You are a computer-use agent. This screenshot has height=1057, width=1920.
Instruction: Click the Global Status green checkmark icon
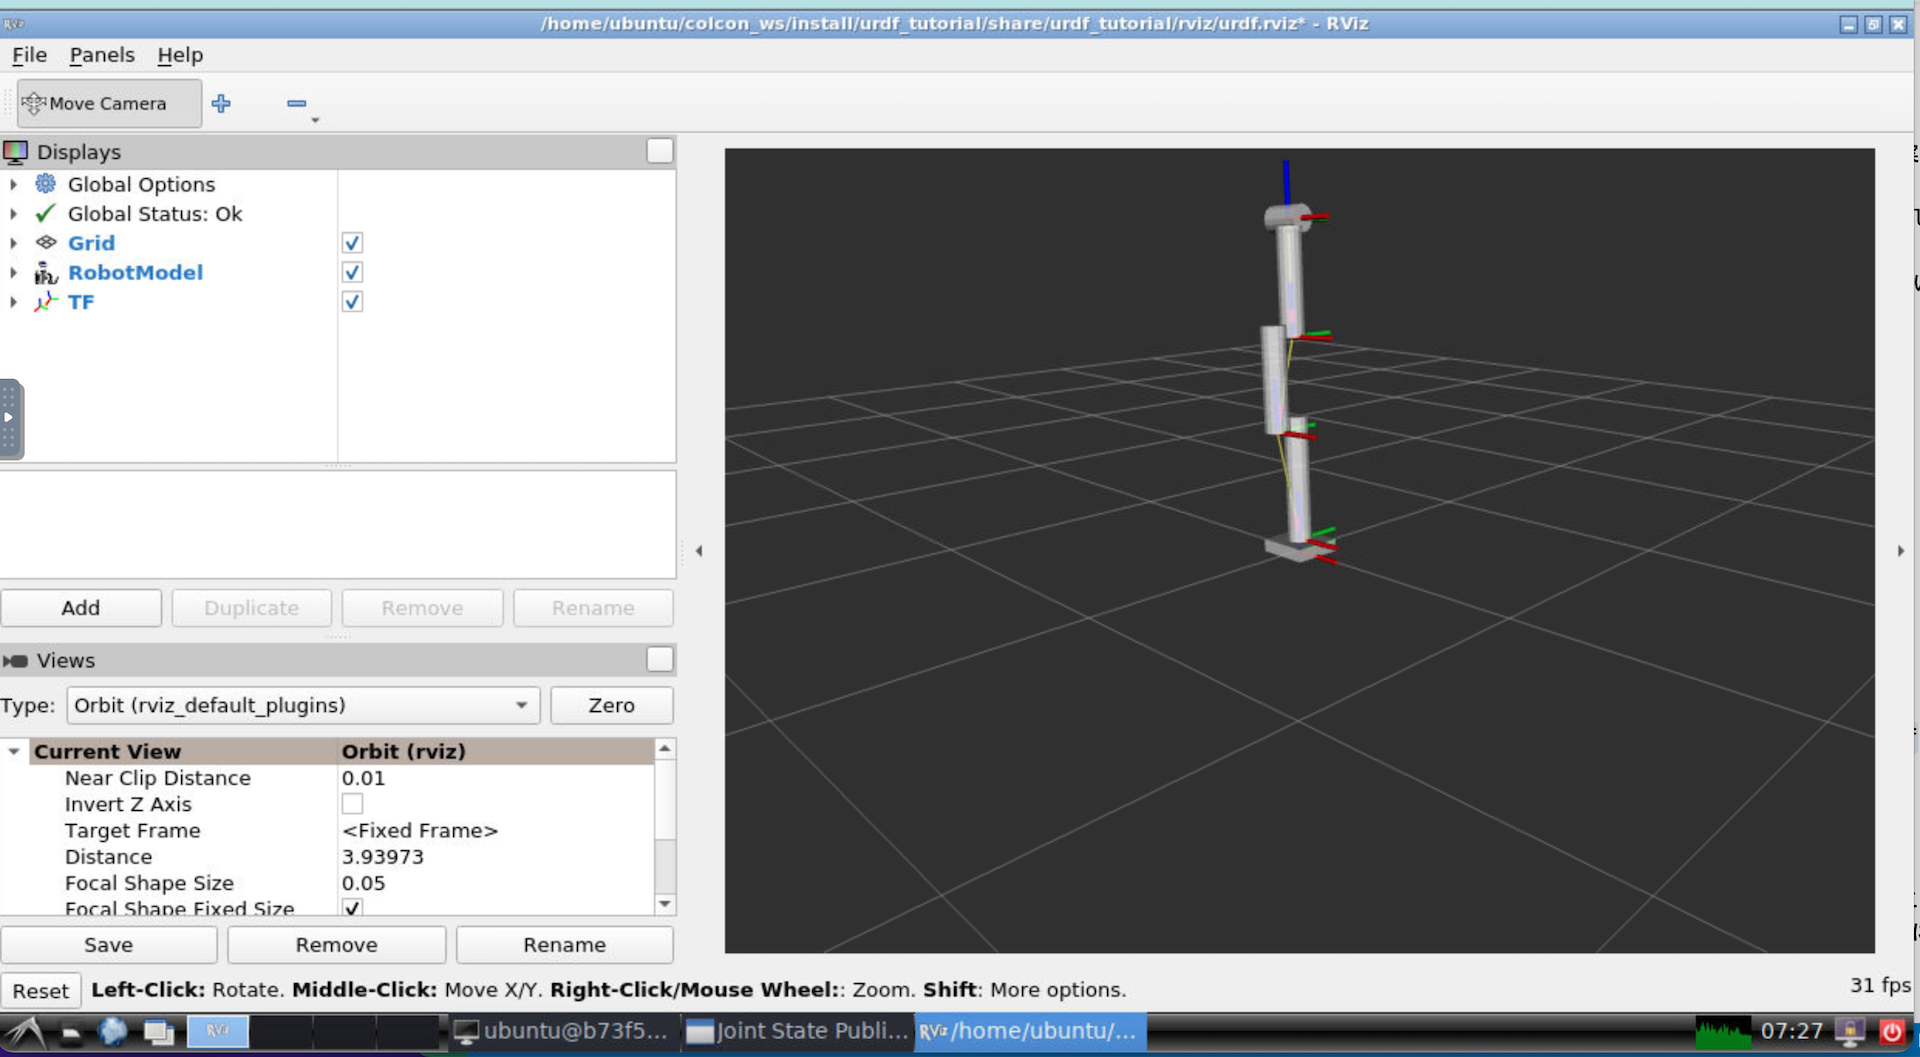pyautogui.click(x=46, y=213)
